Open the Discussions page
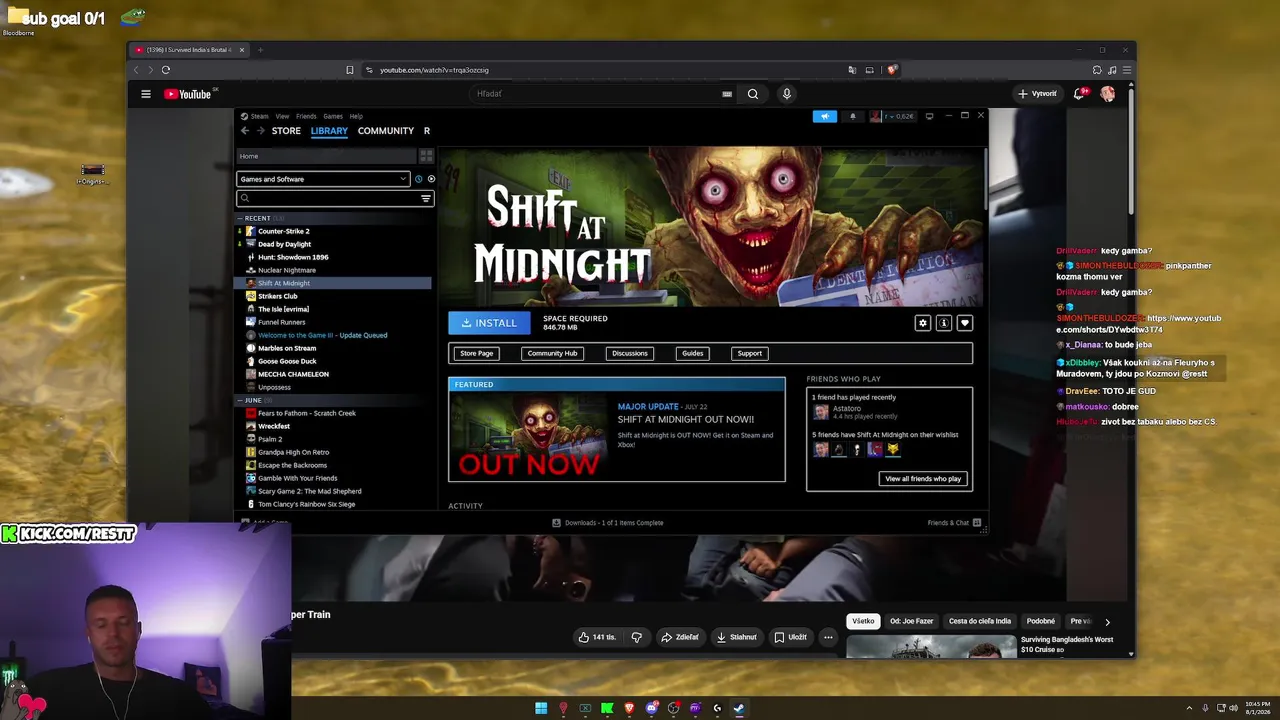This screenshot has height=720, width=1280. [x=630, y=353]
